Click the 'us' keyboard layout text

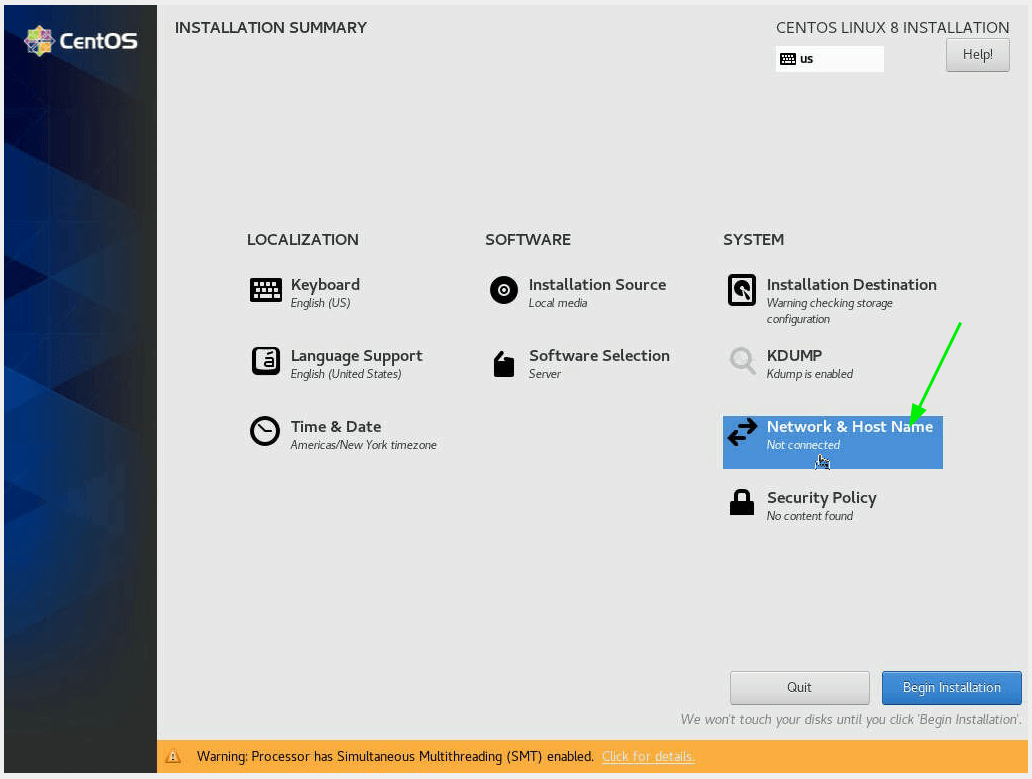pyautogui.click(x=806, y=59)
